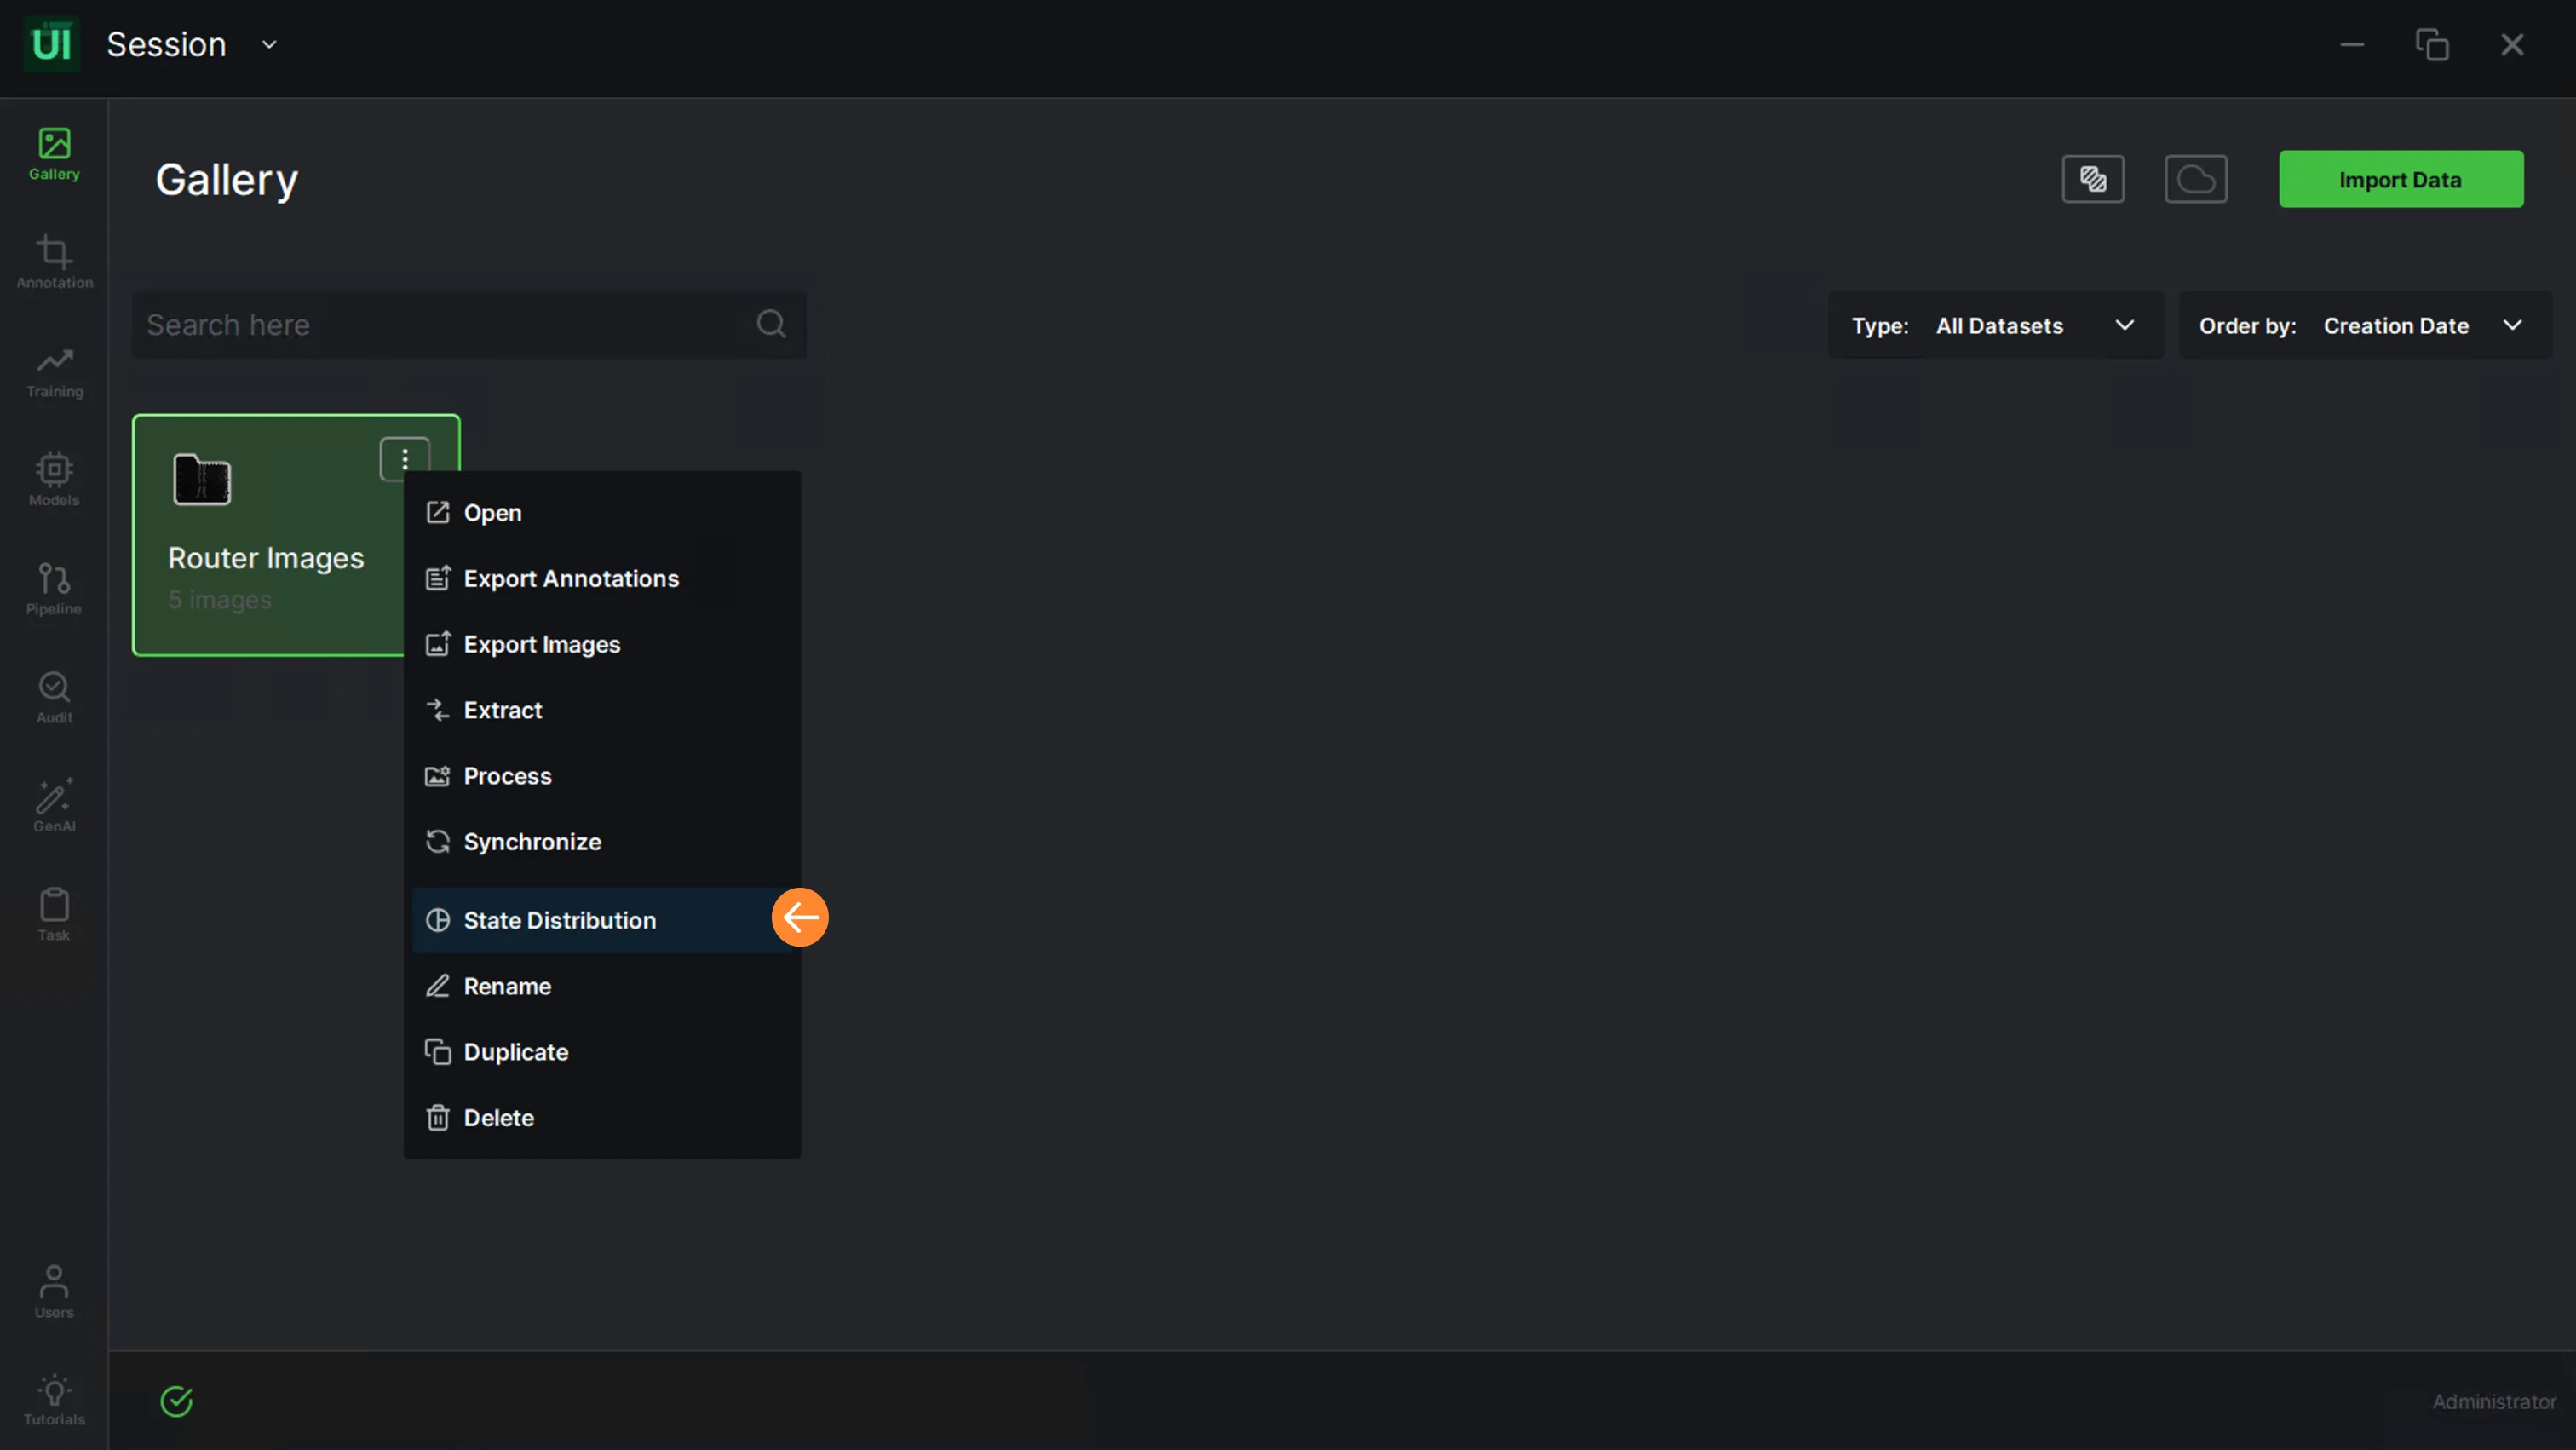Go to the Audit sidebar section
This screenshot has height=1450, width=2576.
pos(54,698)
